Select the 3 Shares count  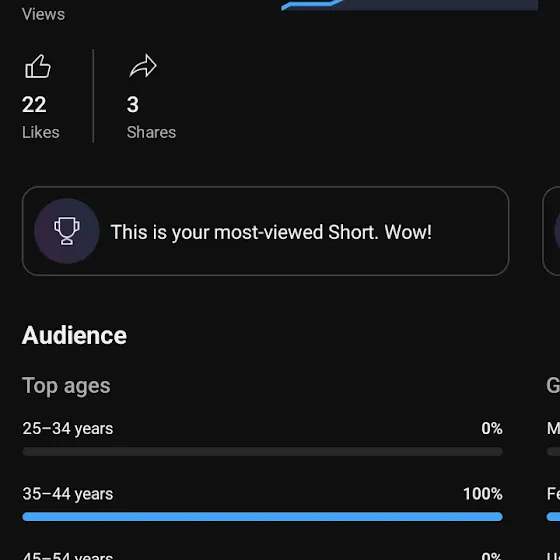click(x=132, y=105)
